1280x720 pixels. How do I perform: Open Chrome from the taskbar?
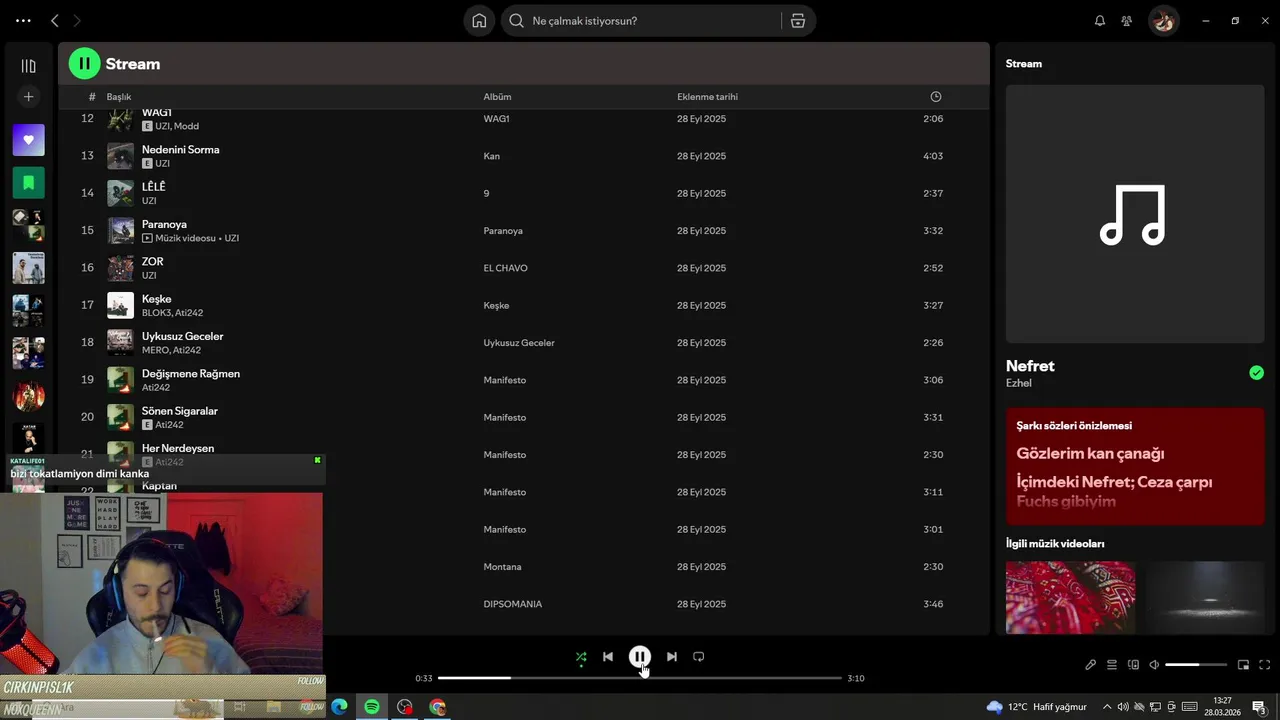click(437, 707)
